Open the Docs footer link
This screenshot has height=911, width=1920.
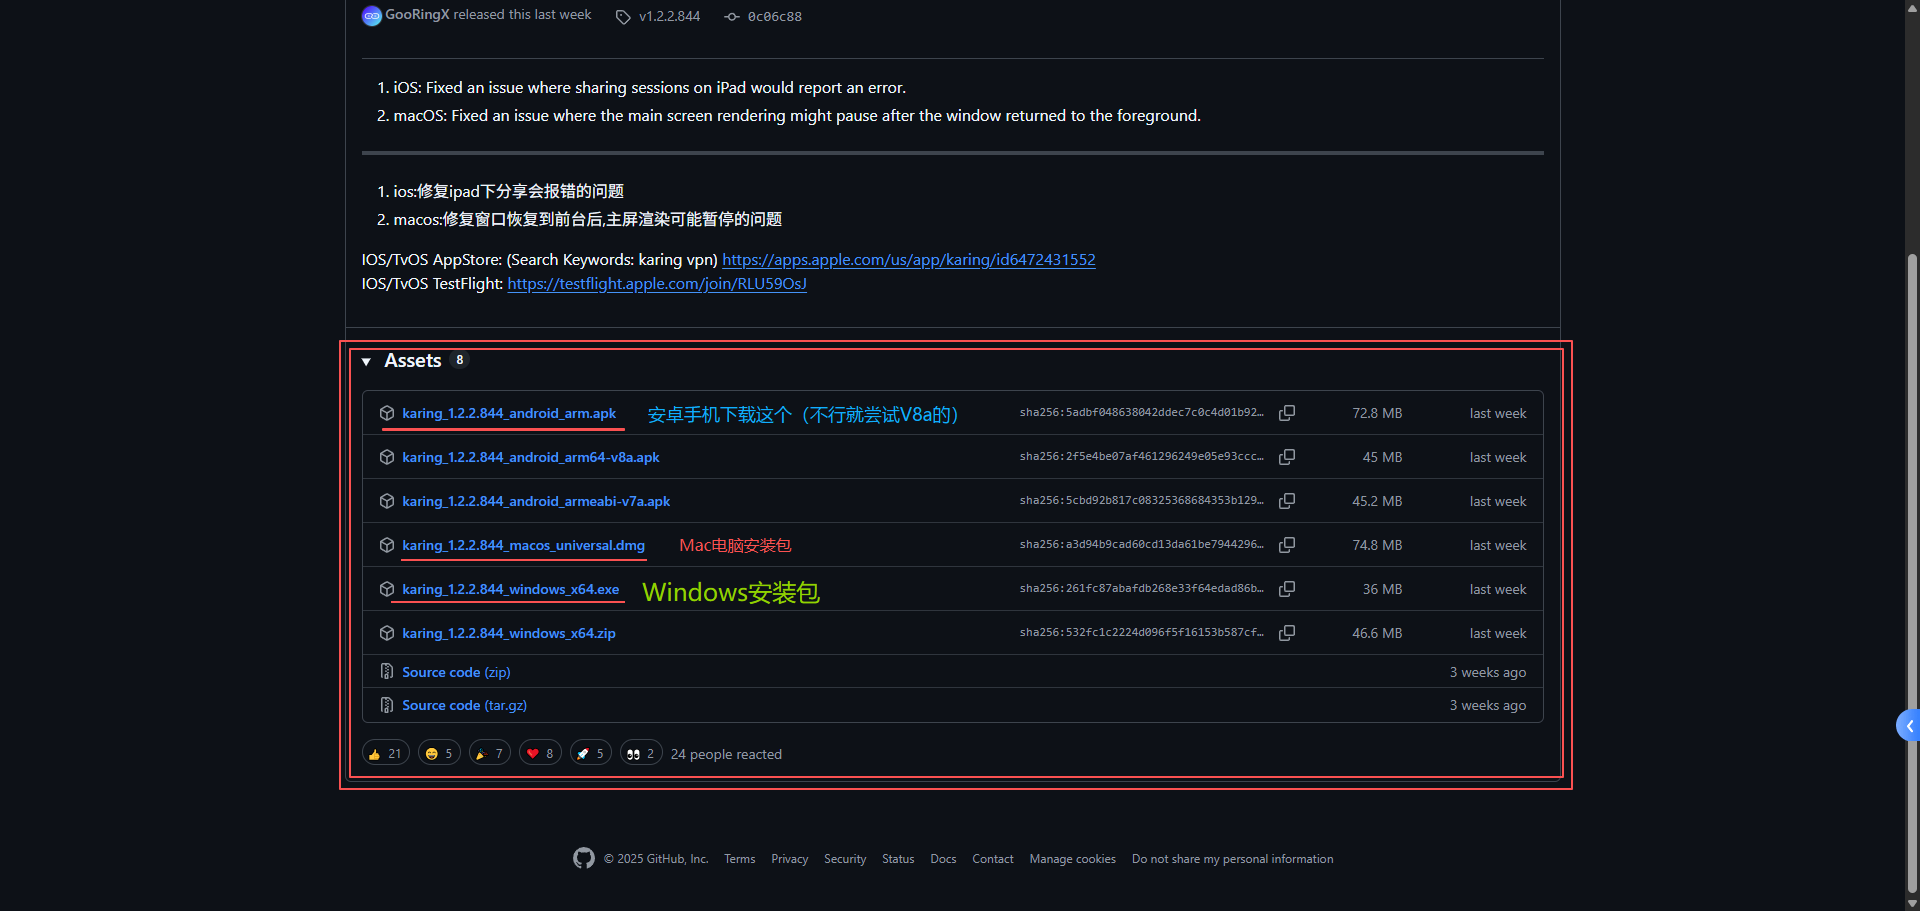click(942, 859)
